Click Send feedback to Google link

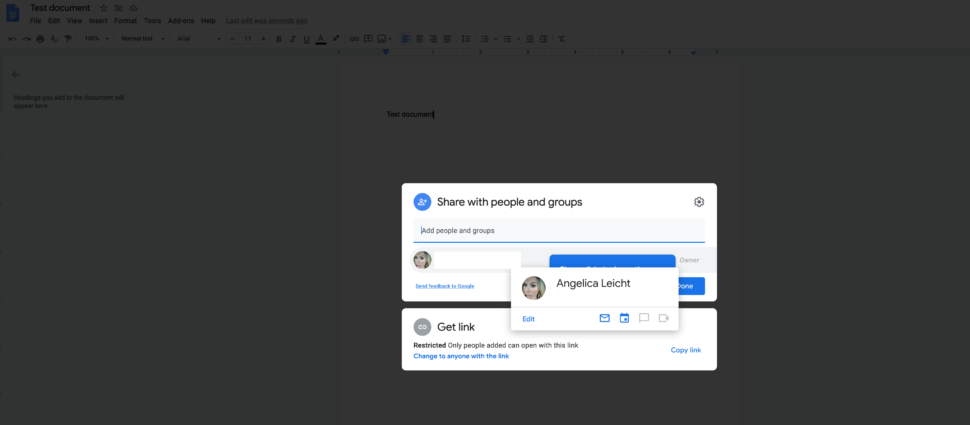[445, 286]
